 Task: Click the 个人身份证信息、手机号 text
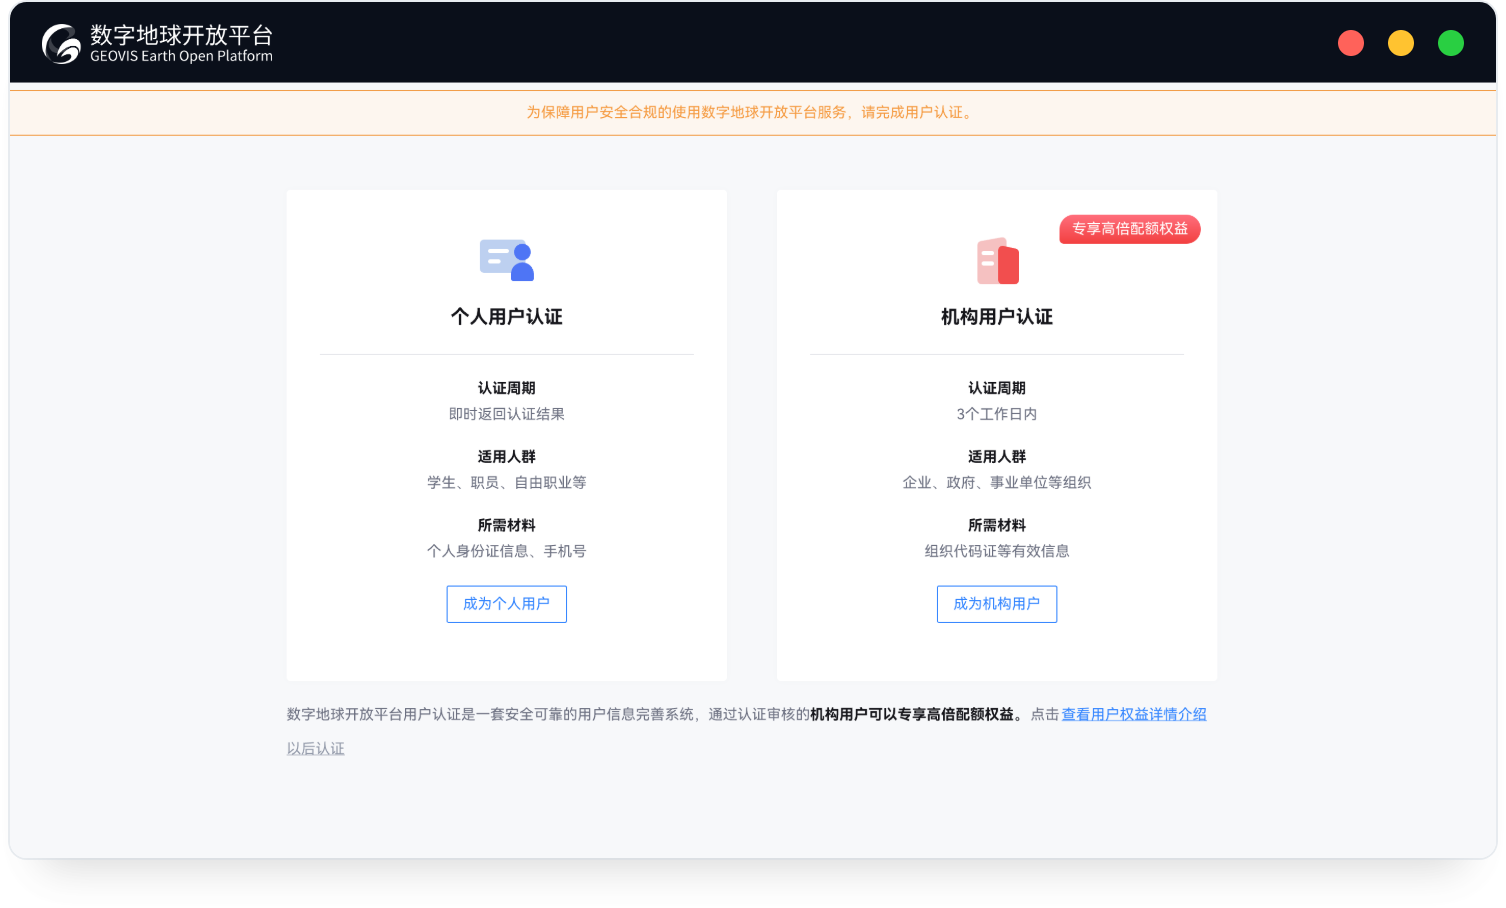point(507,551)
